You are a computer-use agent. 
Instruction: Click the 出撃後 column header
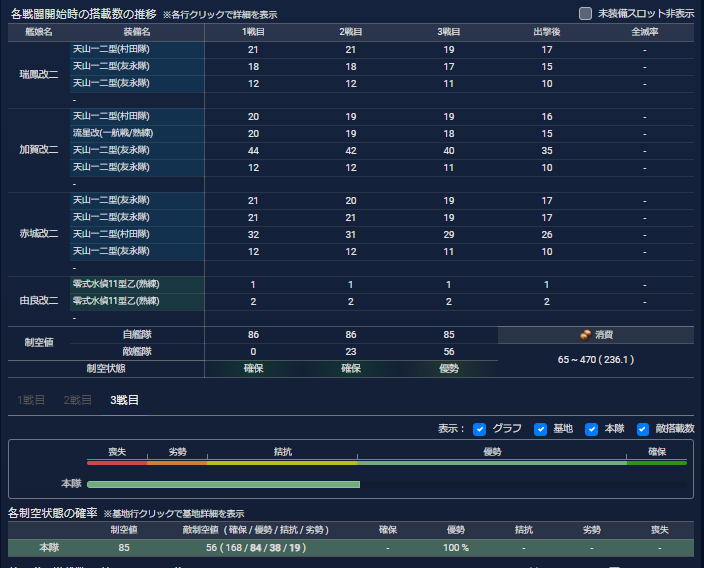(546, 32)
